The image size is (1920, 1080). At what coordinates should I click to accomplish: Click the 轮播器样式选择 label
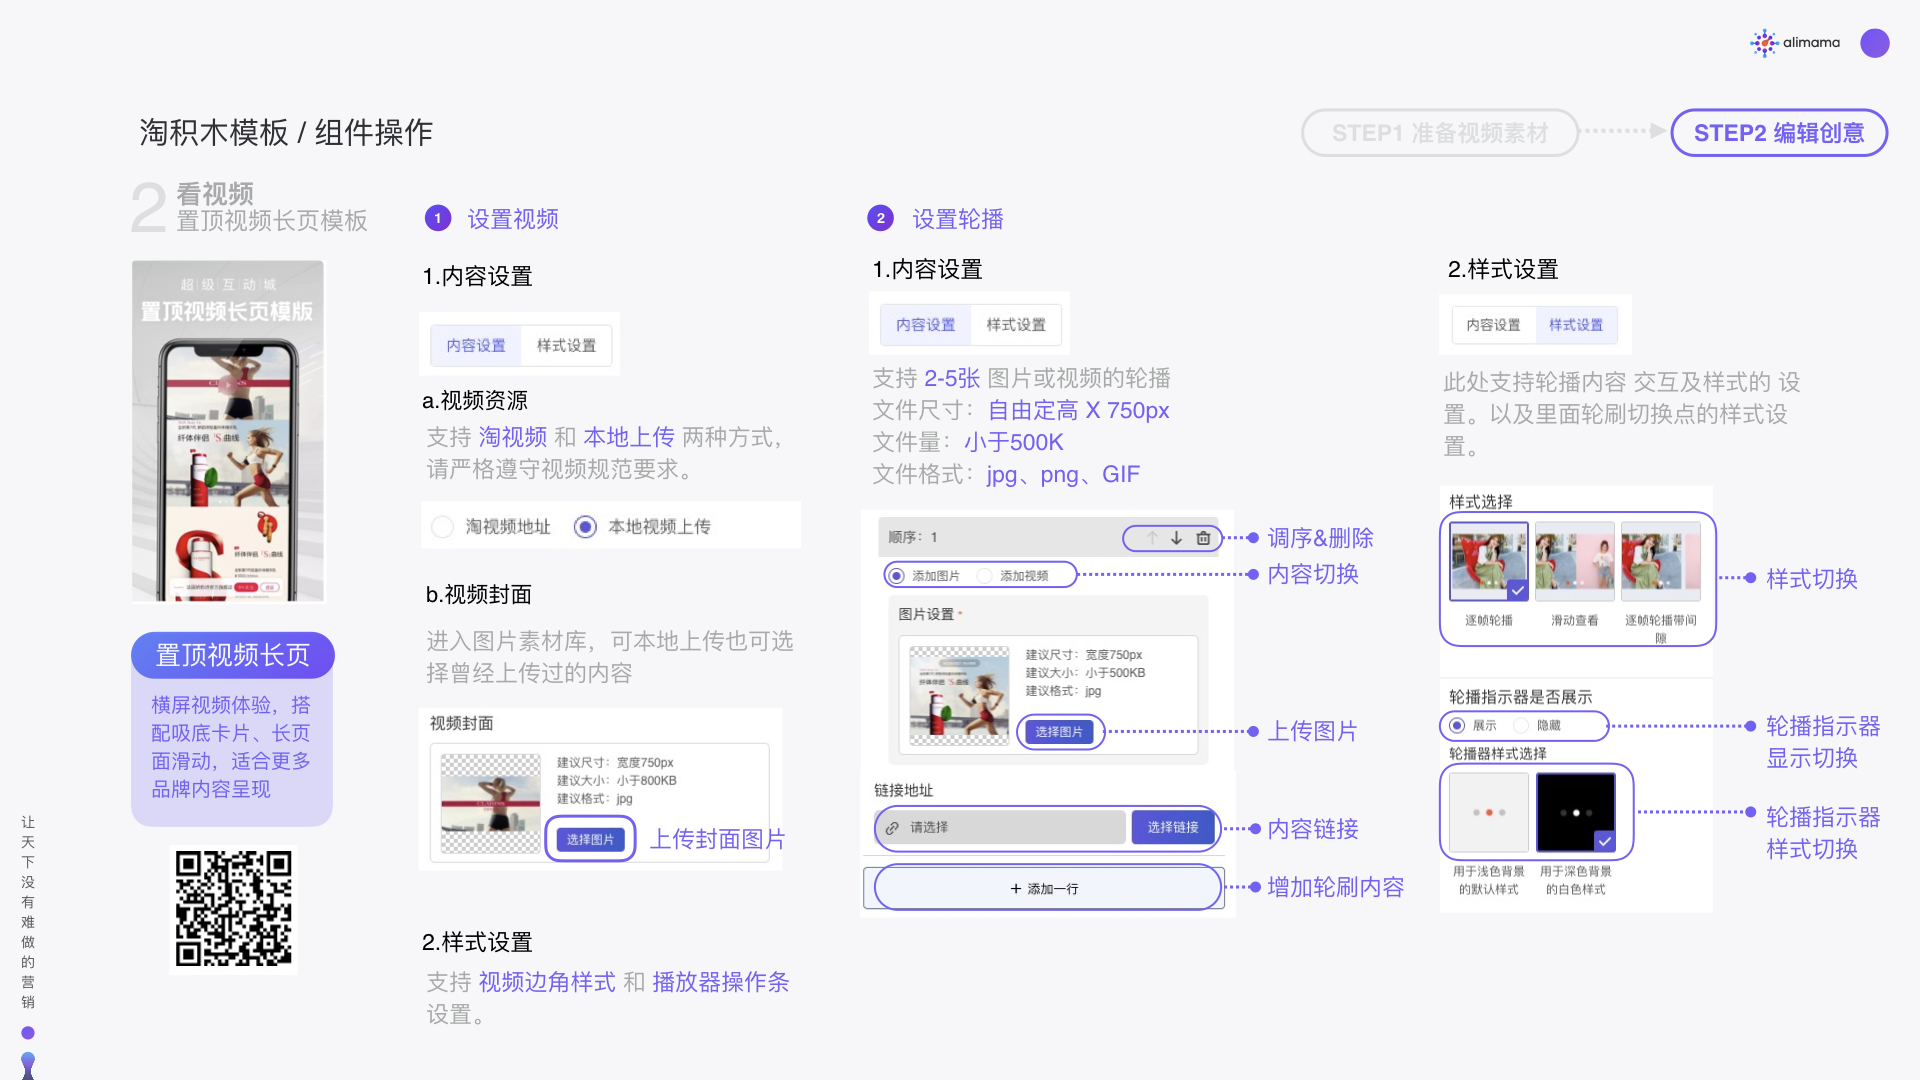pyautogui.click(x=1498, y=754)
